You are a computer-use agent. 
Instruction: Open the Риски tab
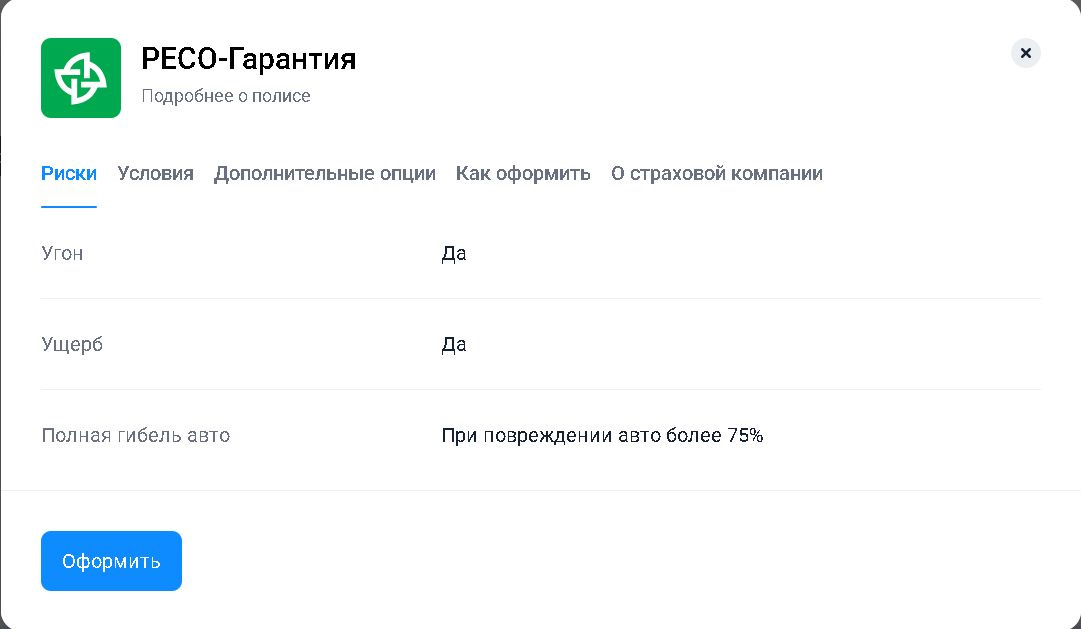(69, 174)
